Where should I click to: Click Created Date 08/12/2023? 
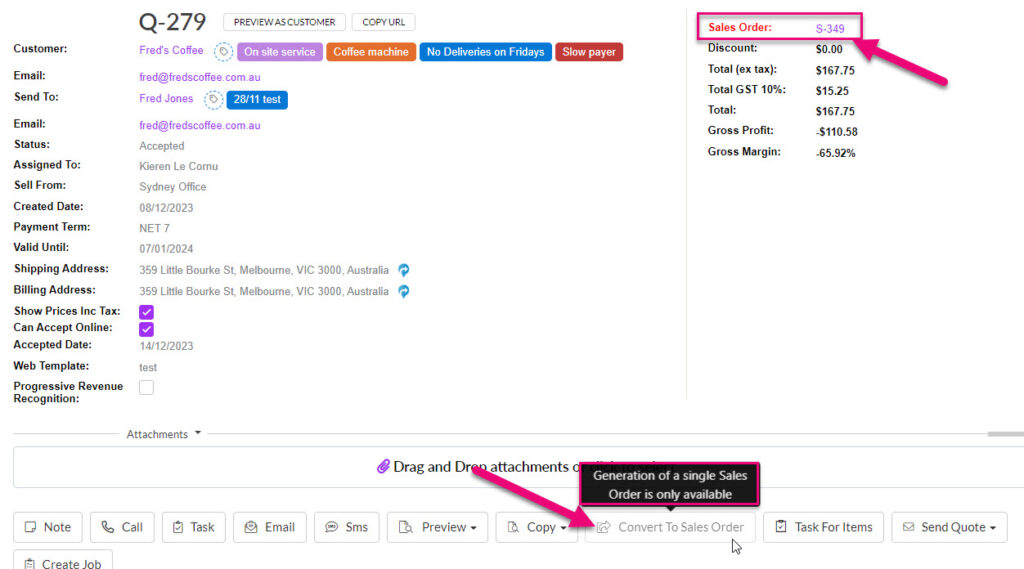166,208
